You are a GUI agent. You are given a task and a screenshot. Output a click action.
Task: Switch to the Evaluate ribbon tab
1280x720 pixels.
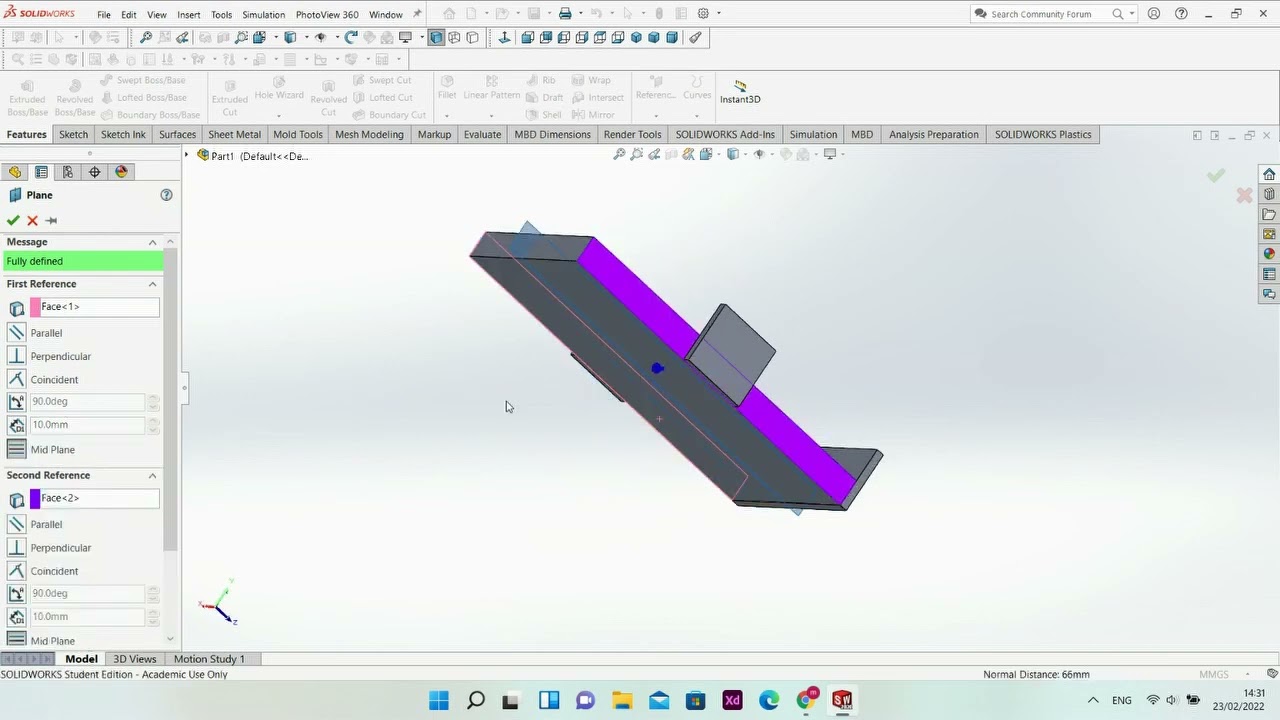coord(482,134)
